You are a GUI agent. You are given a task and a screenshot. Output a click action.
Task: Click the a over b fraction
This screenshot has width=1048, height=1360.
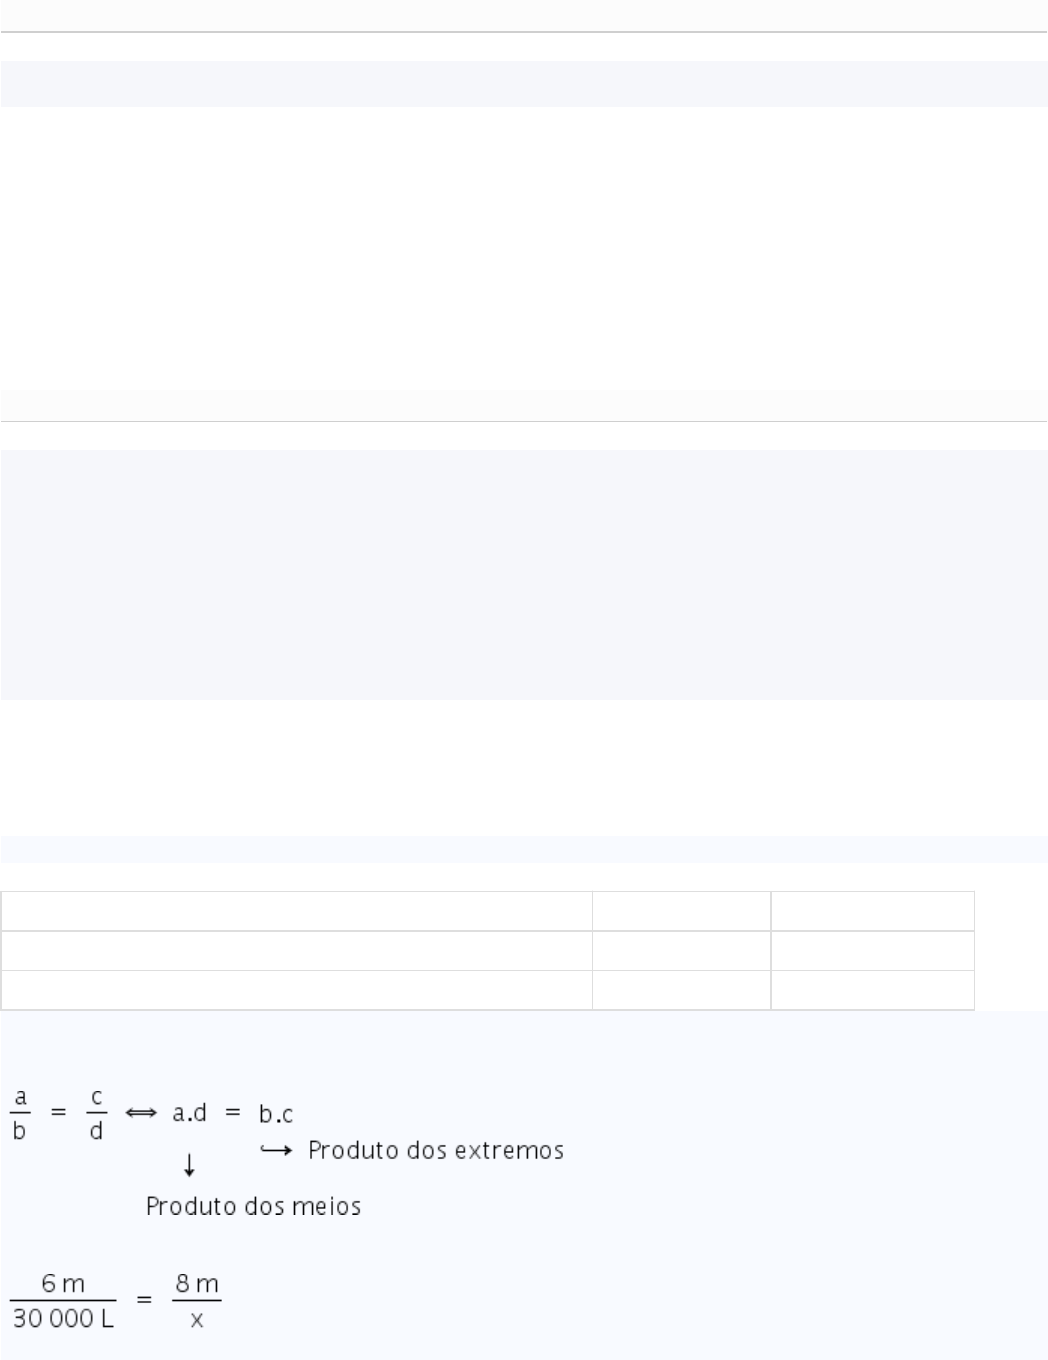tap(20, 1114)
